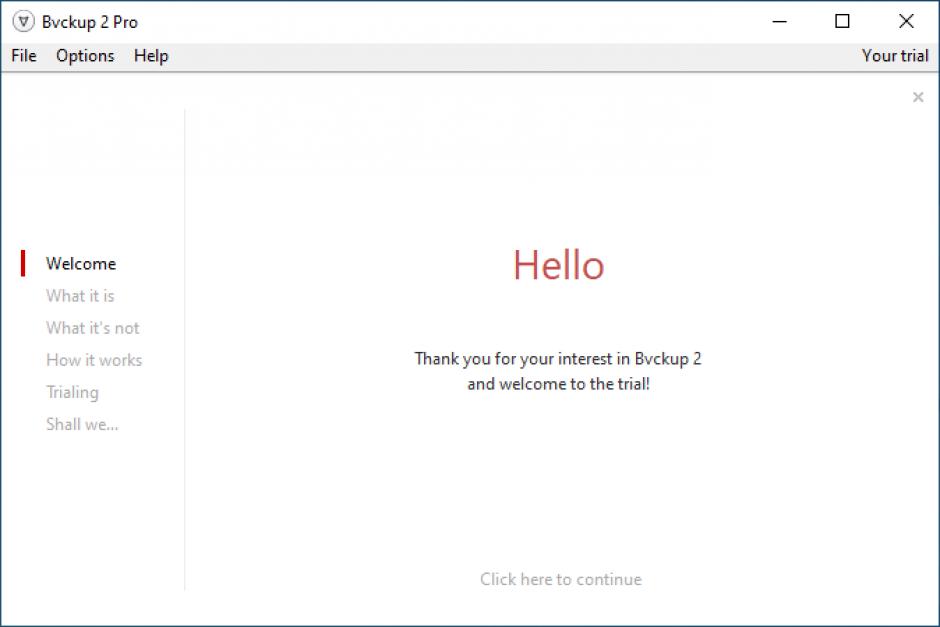Open the Help menu

151,56
